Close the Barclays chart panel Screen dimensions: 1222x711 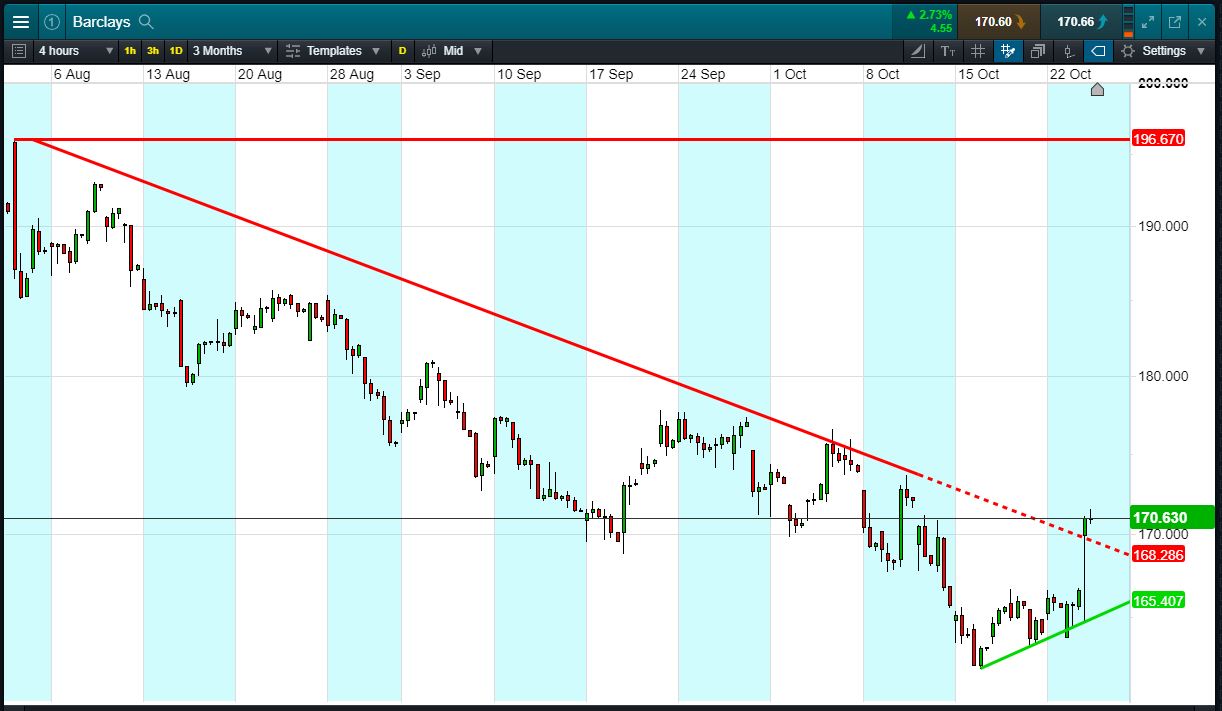[x=1201, y=21]
